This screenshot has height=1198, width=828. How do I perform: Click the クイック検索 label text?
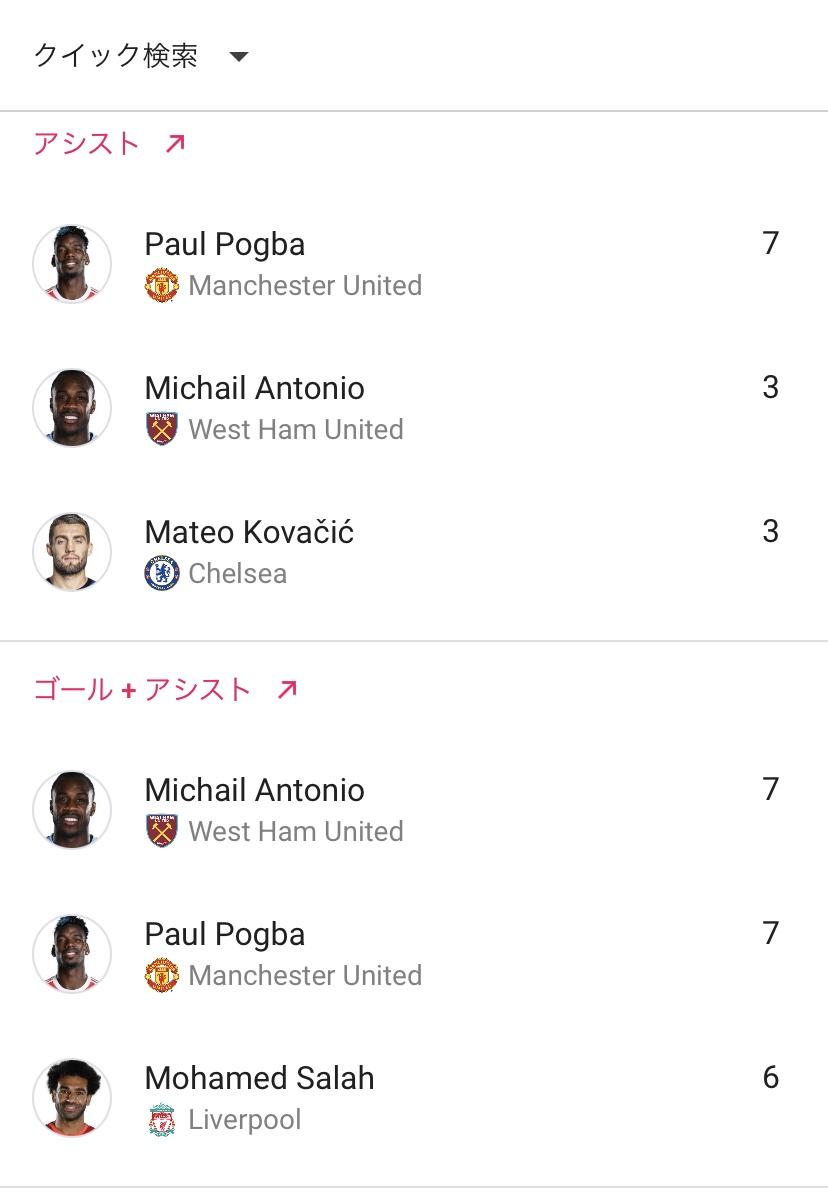(x=116, y=56)
